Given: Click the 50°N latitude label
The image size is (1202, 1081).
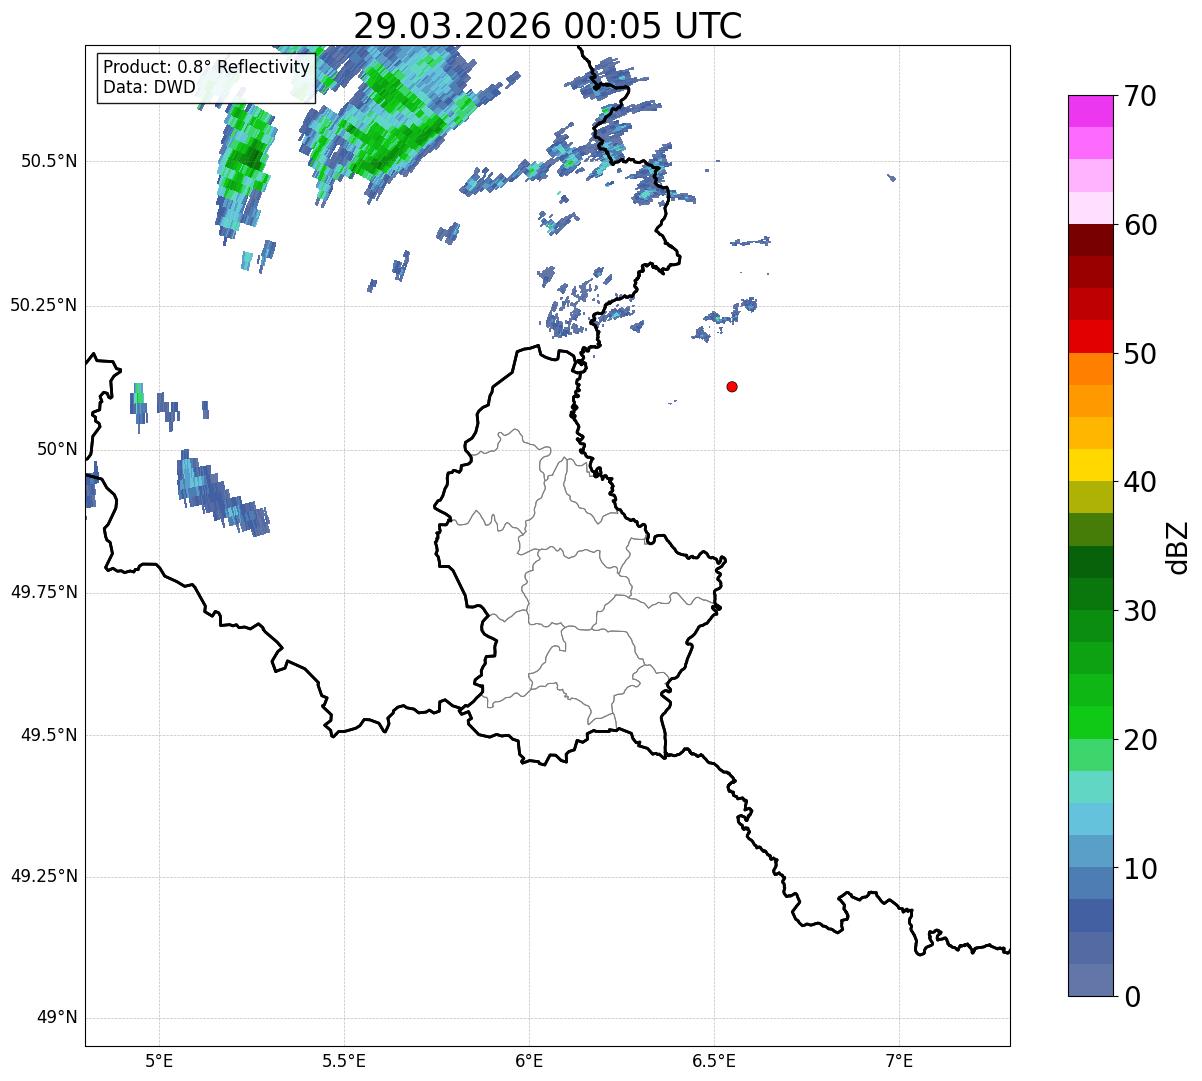Looking at the screenshot, I should [57, 449].
